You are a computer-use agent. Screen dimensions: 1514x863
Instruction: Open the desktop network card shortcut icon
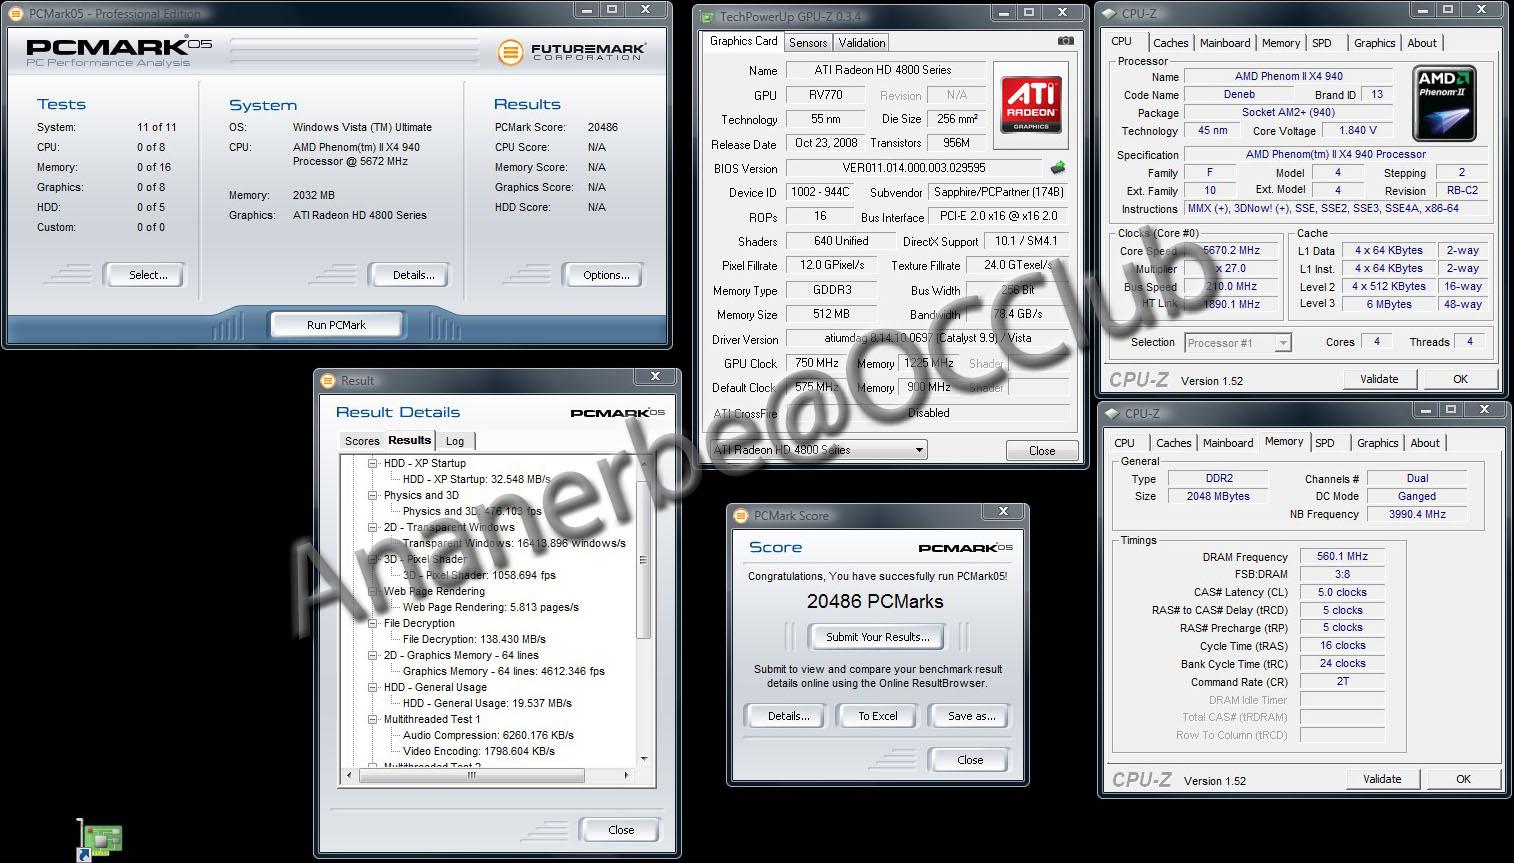[100, 839]
